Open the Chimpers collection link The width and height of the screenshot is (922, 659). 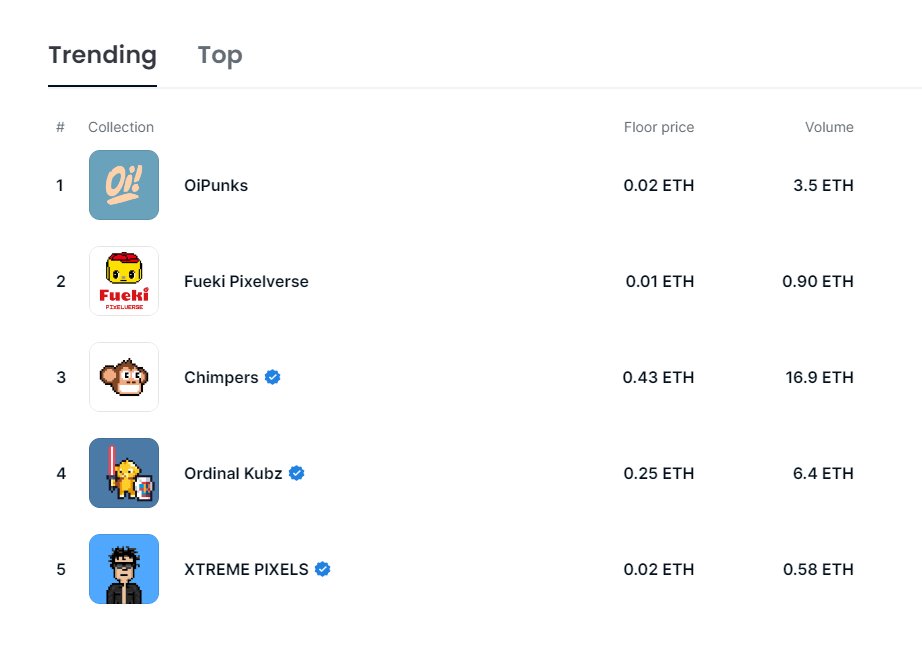pyautogui.click(x=221, y=377)
